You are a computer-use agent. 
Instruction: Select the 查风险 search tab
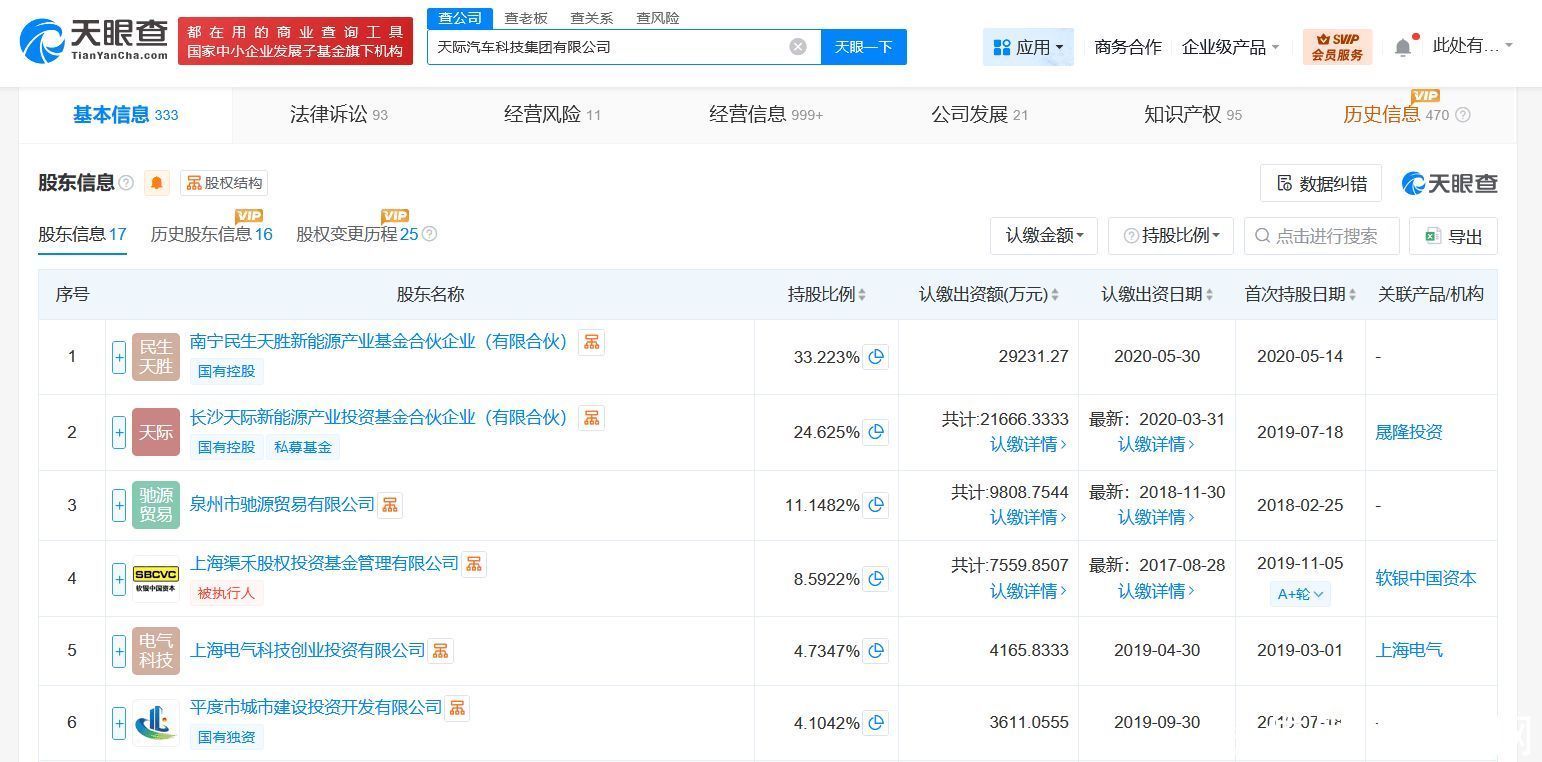[x=658, y=18]
